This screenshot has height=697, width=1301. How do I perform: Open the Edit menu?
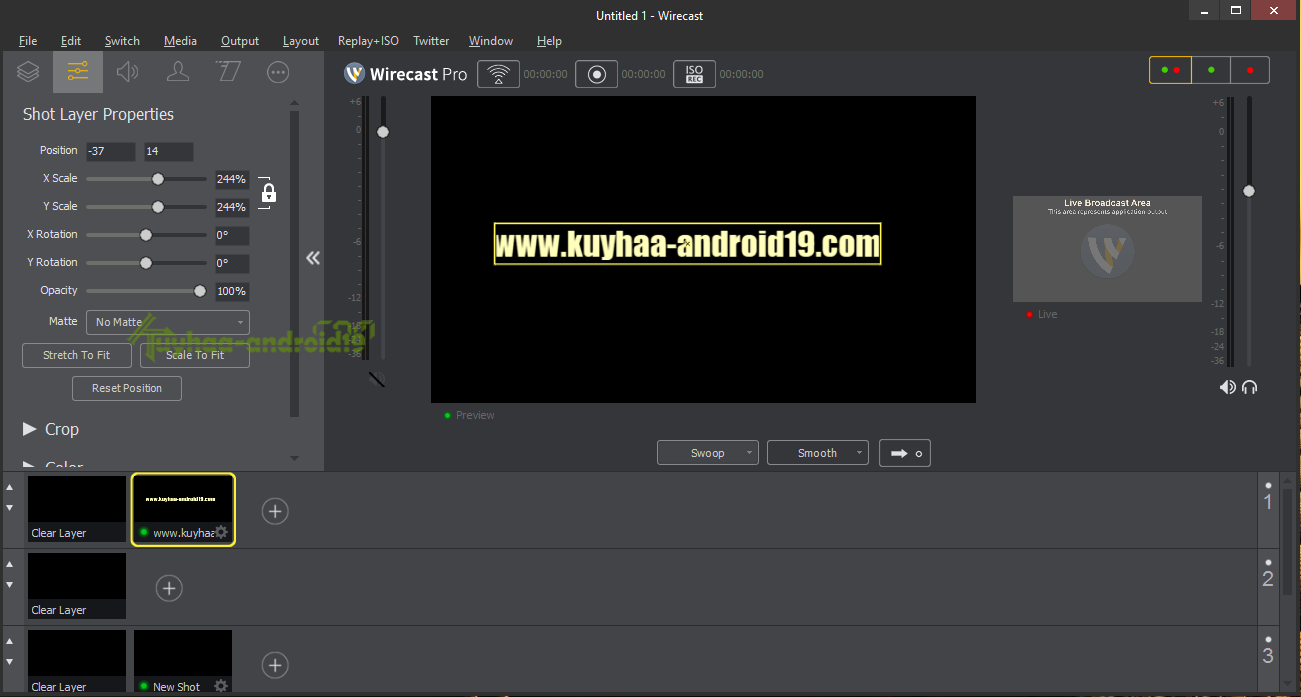71,41
